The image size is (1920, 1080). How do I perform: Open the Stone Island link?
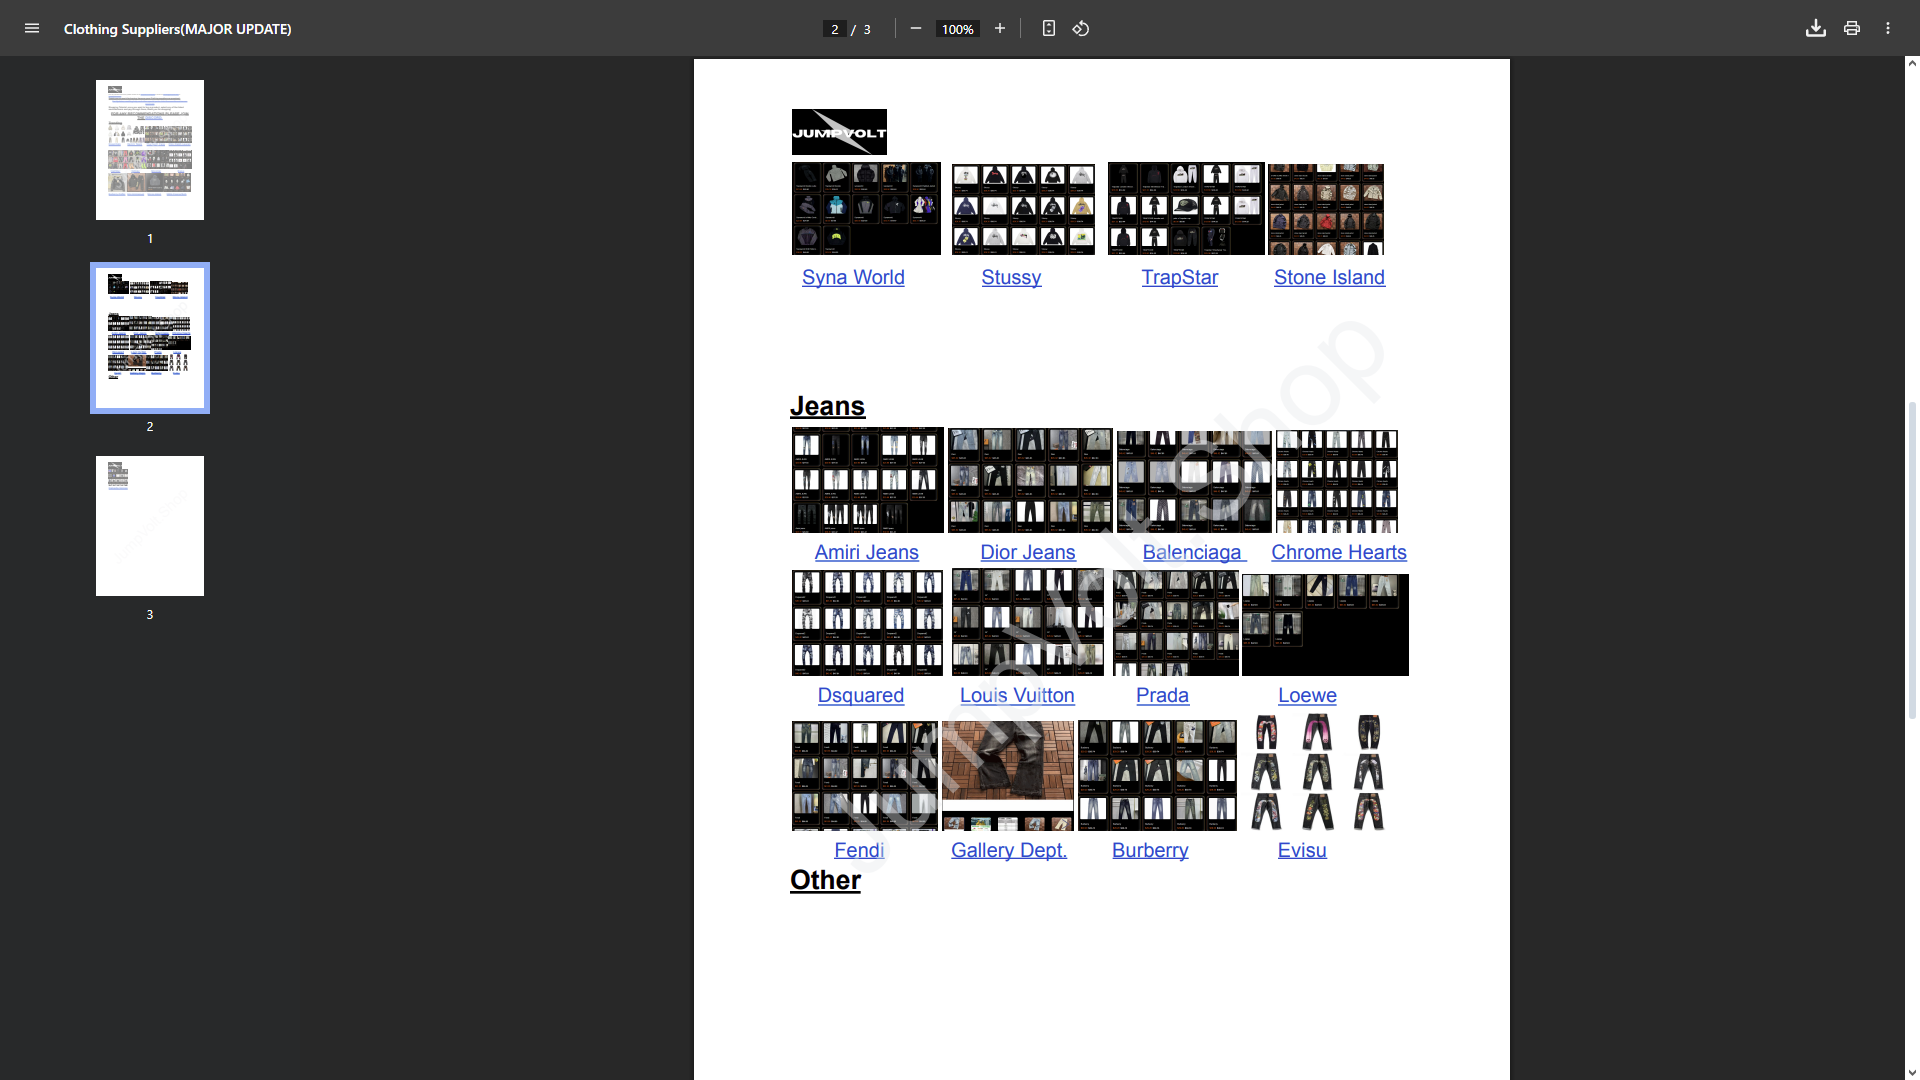point(1329,277)
